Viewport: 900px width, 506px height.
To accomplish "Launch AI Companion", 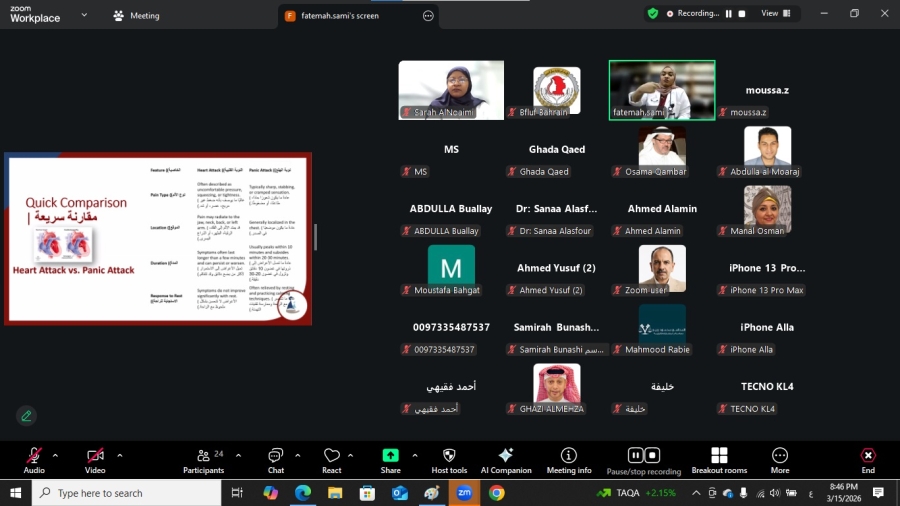I will tap(506, 456).
